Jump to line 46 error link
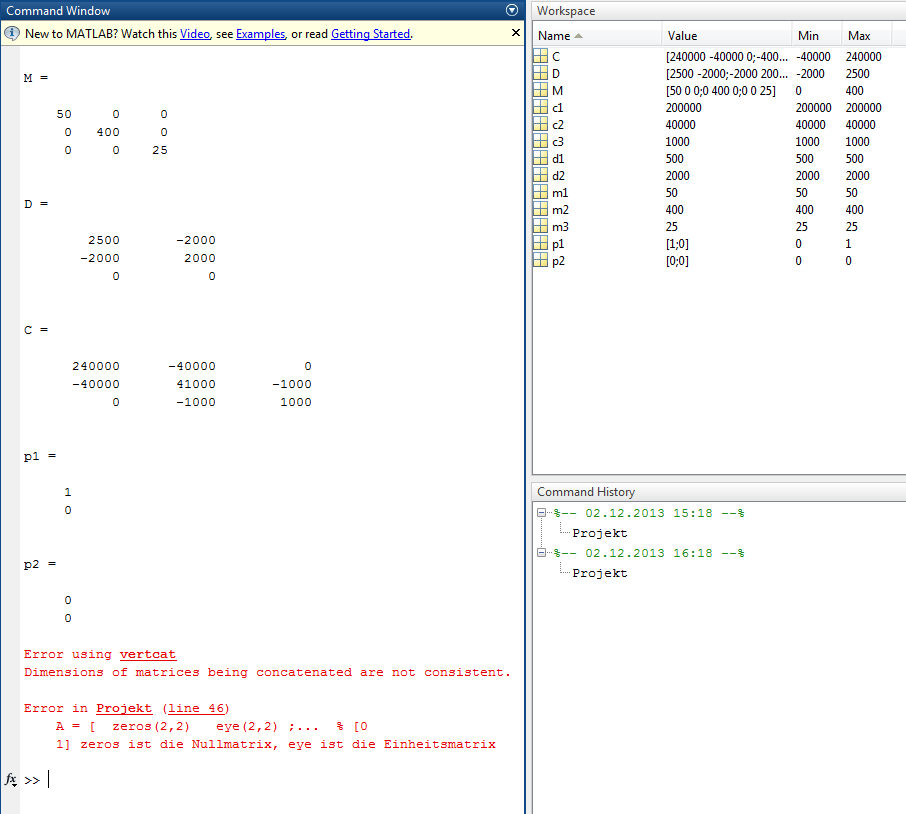This screenshot has width=906, height=814. pos(196,708)
